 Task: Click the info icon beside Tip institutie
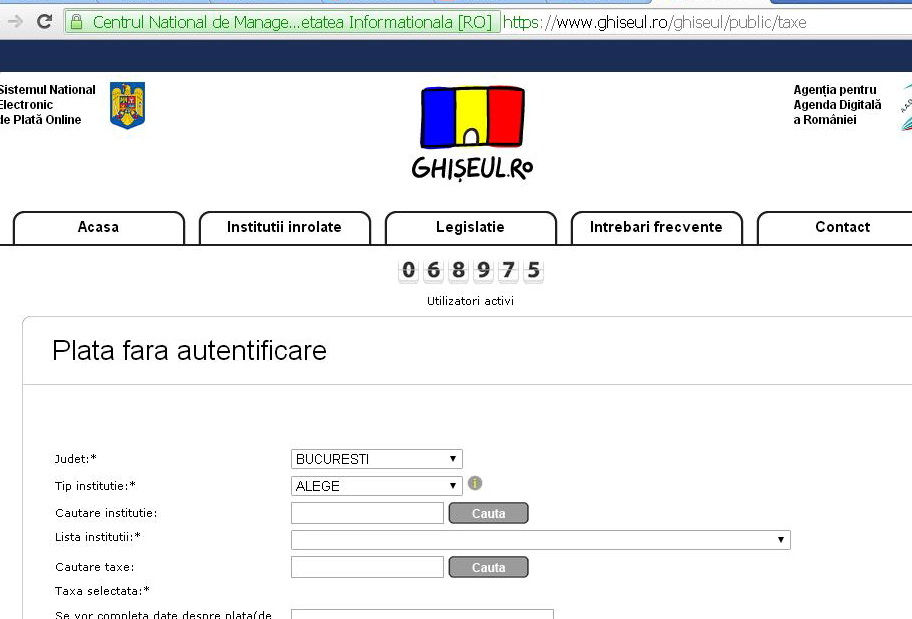(x=475, y=484)
